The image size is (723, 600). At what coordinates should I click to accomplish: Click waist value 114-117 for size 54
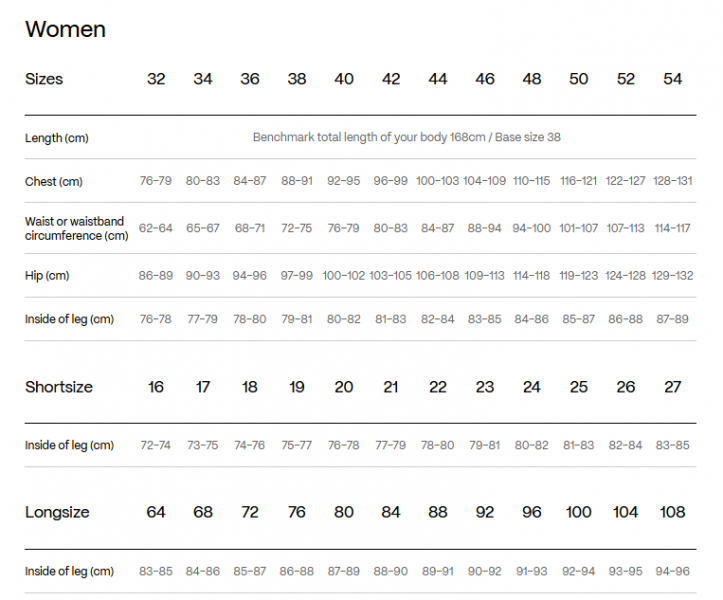(x=672, y=228)
